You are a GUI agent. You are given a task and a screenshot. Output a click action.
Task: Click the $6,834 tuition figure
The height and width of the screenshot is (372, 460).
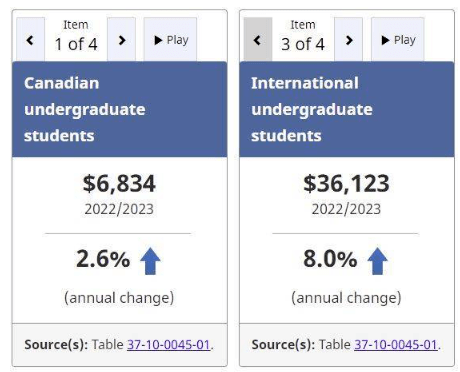pyautogui.click(x=119, y=183)
